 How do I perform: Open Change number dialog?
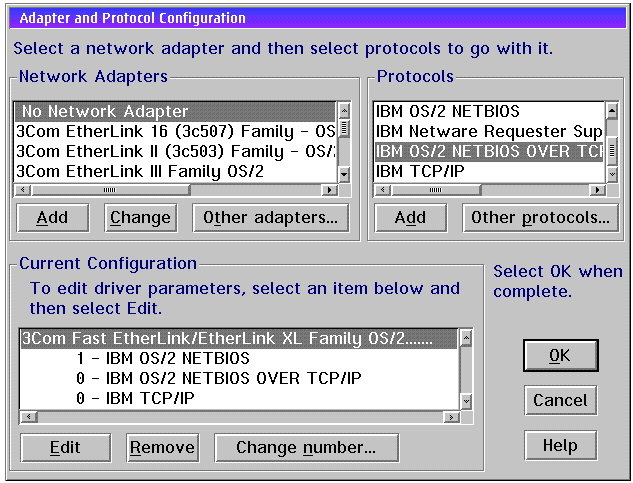pyautogui.click(x=306, y=447)
